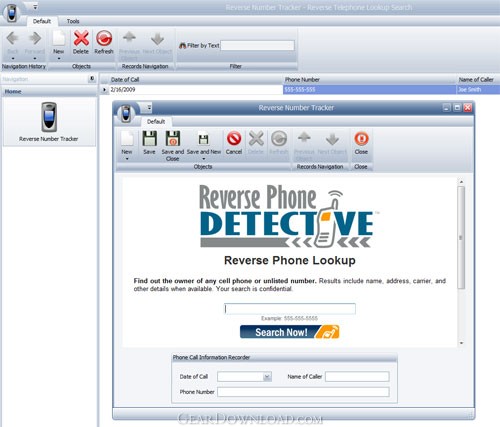Click the red Cancel icon
Image resolution: width=500 pixels, height=427 pixels.
[234, 138]
